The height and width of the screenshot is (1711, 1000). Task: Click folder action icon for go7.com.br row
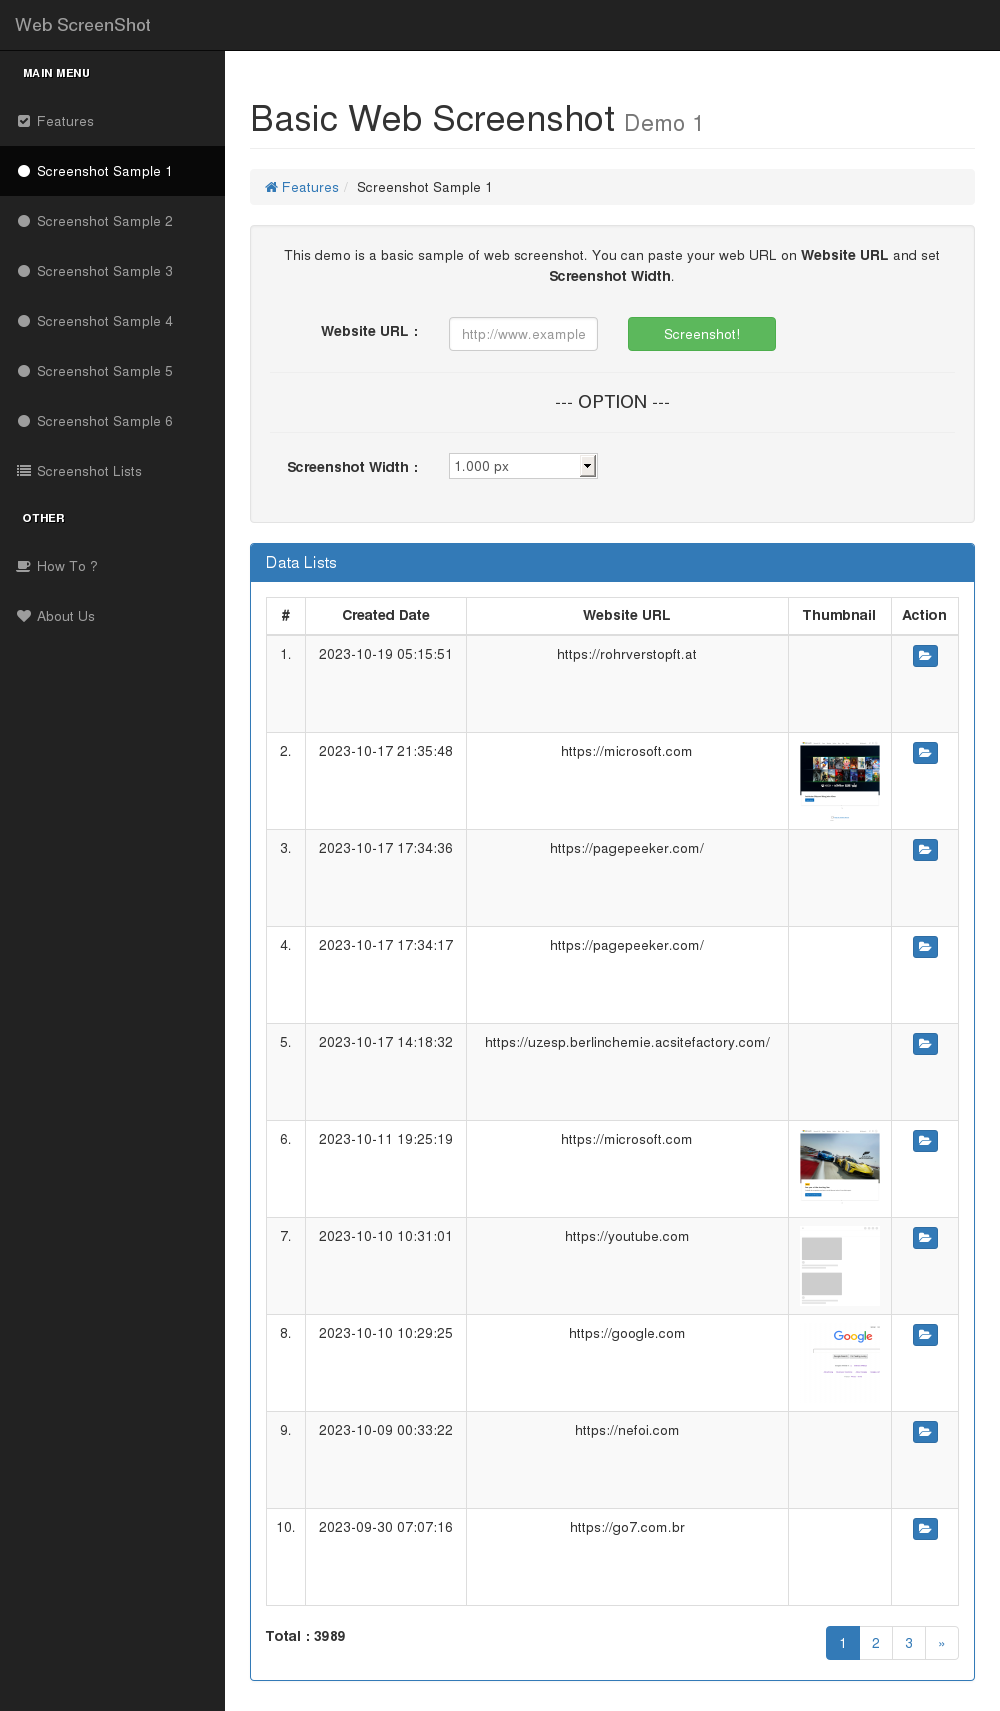[x=925, y=1529]
